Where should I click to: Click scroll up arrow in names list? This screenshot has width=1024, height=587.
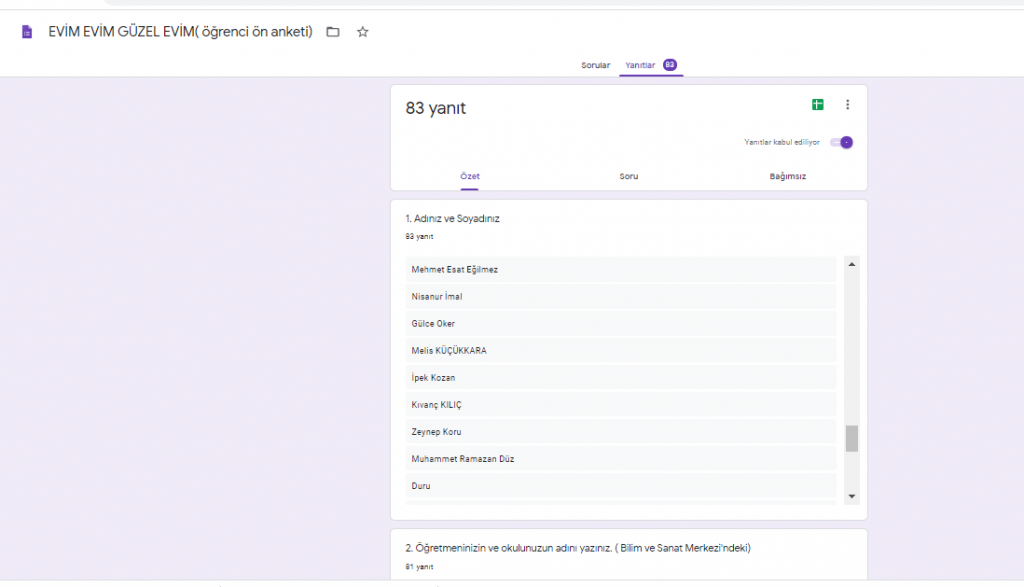[x=852, y=264]
